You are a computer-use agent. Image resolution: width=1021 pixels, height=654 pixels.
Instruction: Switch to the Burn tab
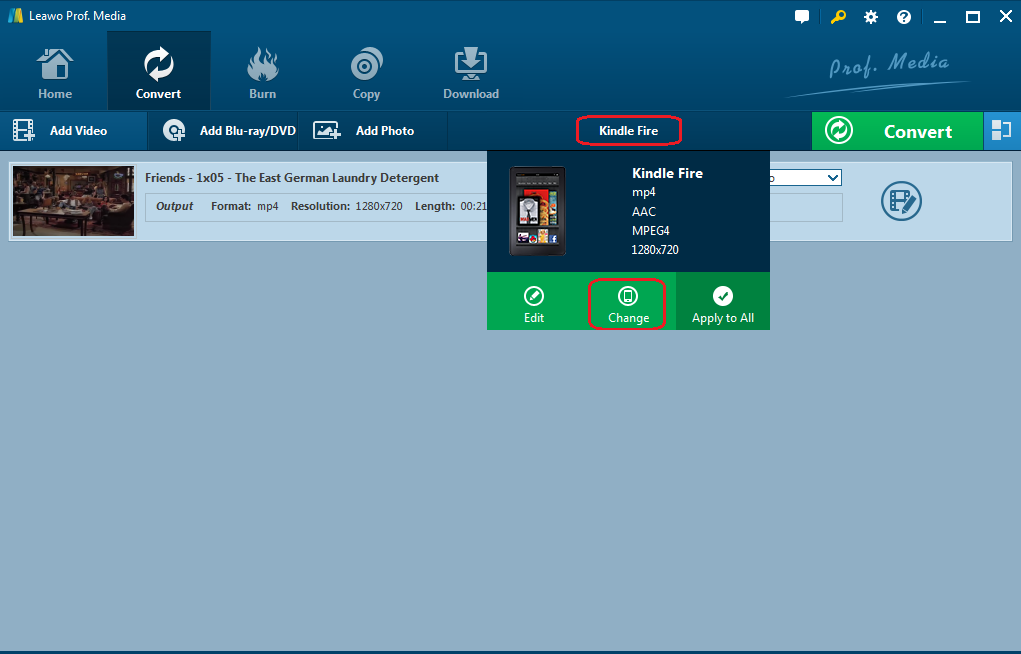262,74
